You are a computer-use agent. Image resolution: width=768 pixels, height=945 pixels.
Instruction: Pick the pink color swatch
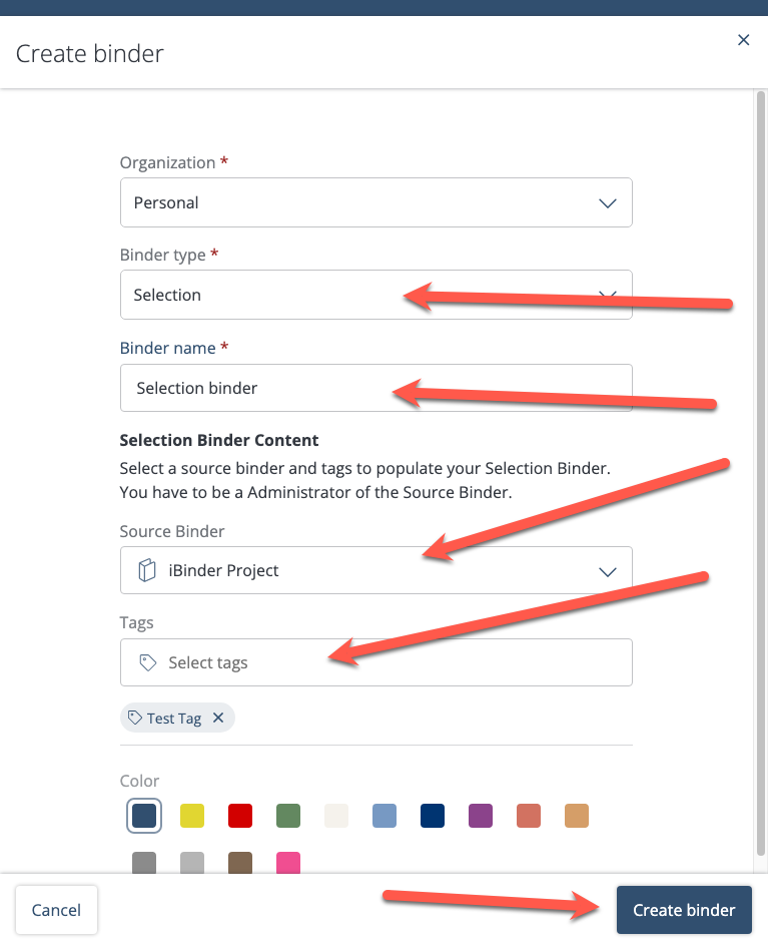(288, 862)
